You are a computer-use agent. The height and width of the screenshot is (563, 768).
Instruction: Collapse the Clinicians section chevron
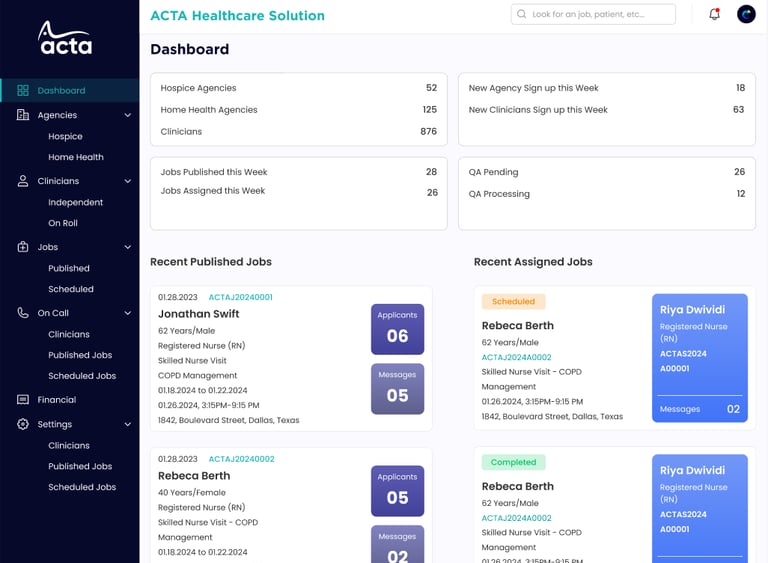[x=127, y=181]
